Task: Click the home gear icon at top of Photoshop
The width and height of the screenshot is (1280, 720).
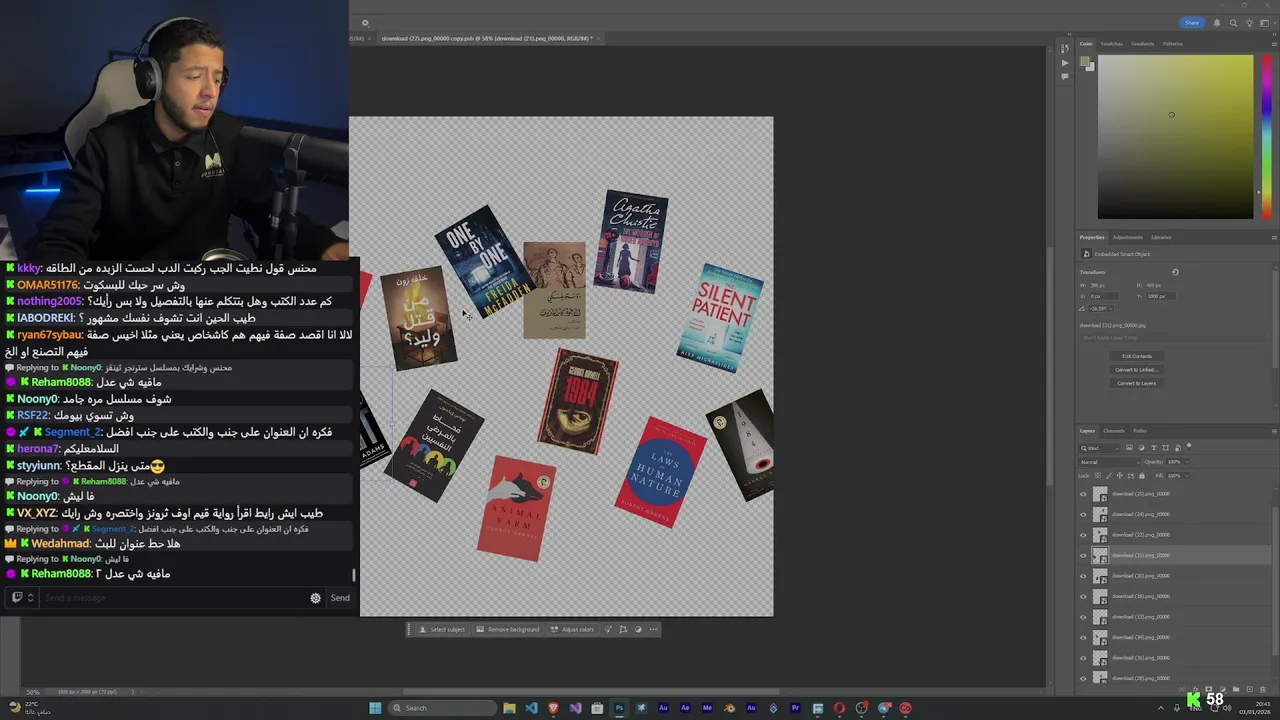Action: (365, 23)
